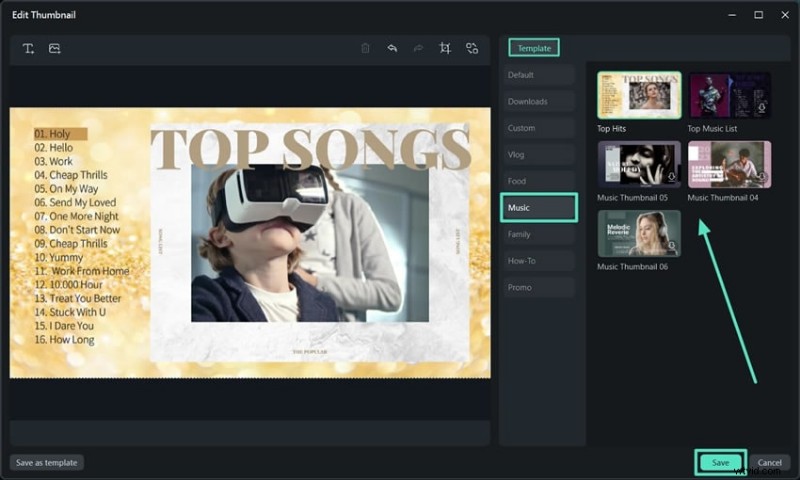The height and width of the screenshot is (480, 800).
Task: Open the Template tab
Action: click(534, 48)
